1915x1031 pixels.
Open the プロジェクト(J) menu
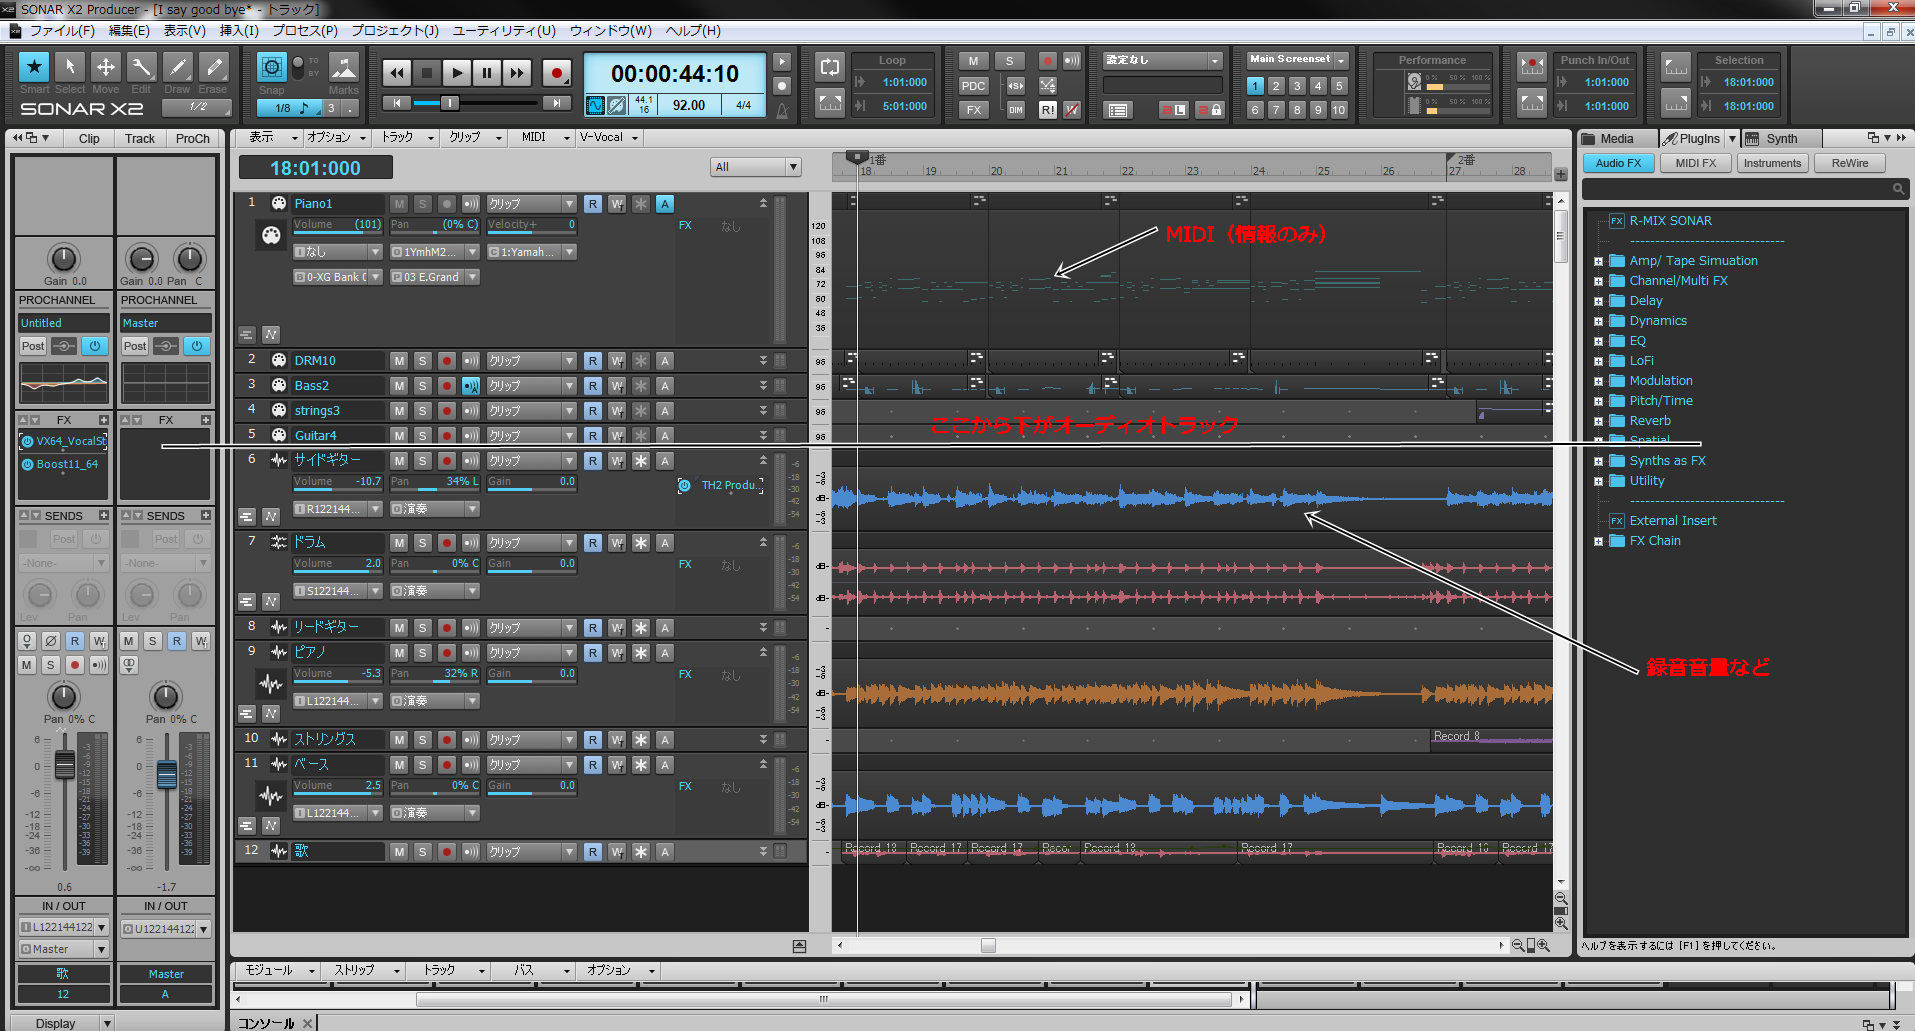[395, 31]
